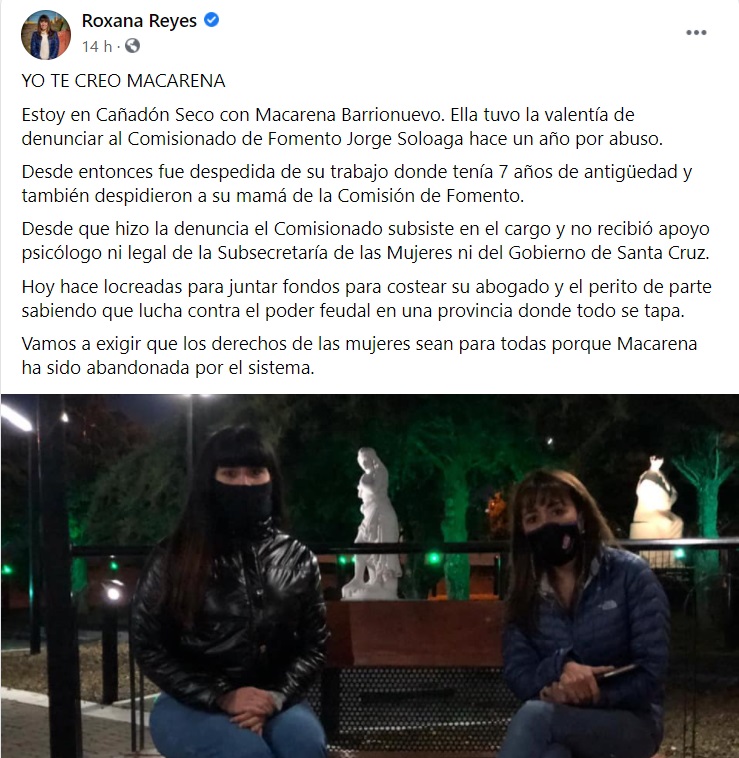Image resolution: width=739 pixels, height=758 pixels.
Task: Click the phone held by blue-jacket woman
Action: click(617, 671)
